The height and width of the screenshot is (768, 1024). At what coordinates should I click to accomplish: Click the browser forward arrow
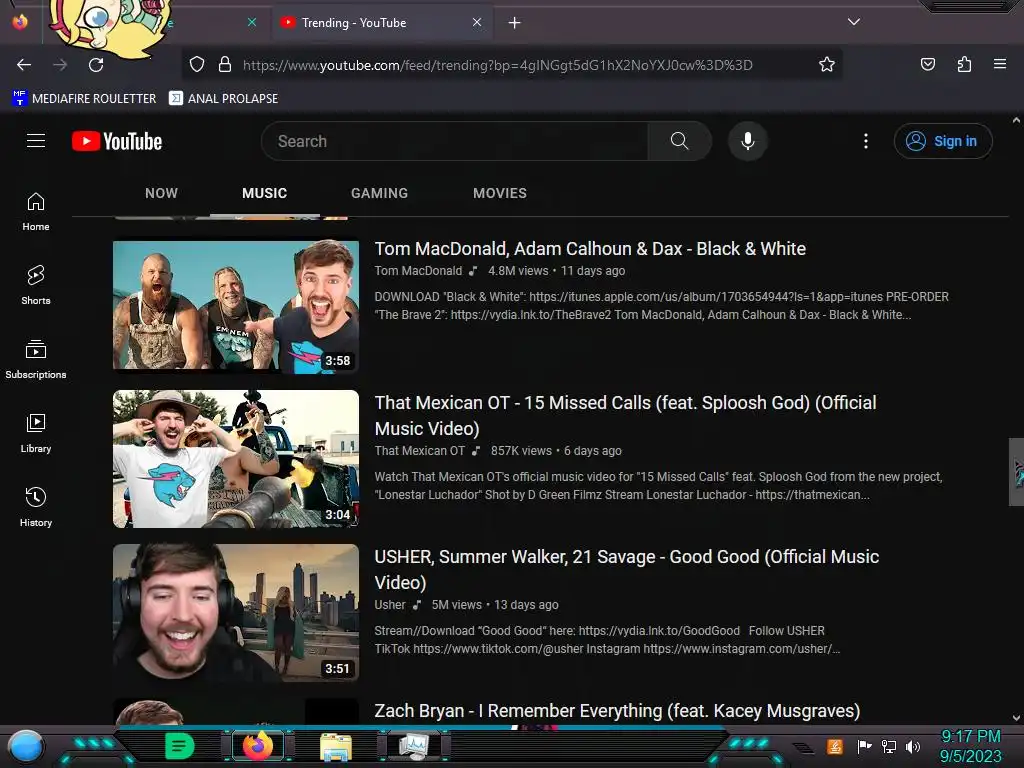click(60, 65)
